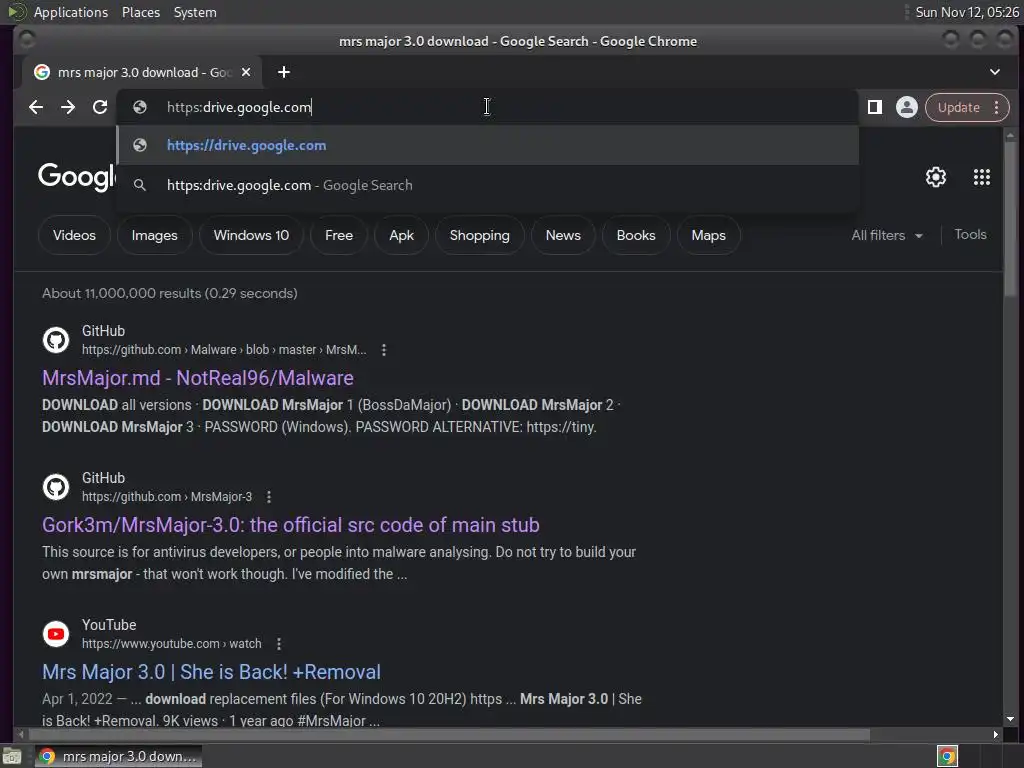The height and width of the screenshot is (768, 1024).
Task: Click the vertical page scrollbar
Action: click(1010, 219)
